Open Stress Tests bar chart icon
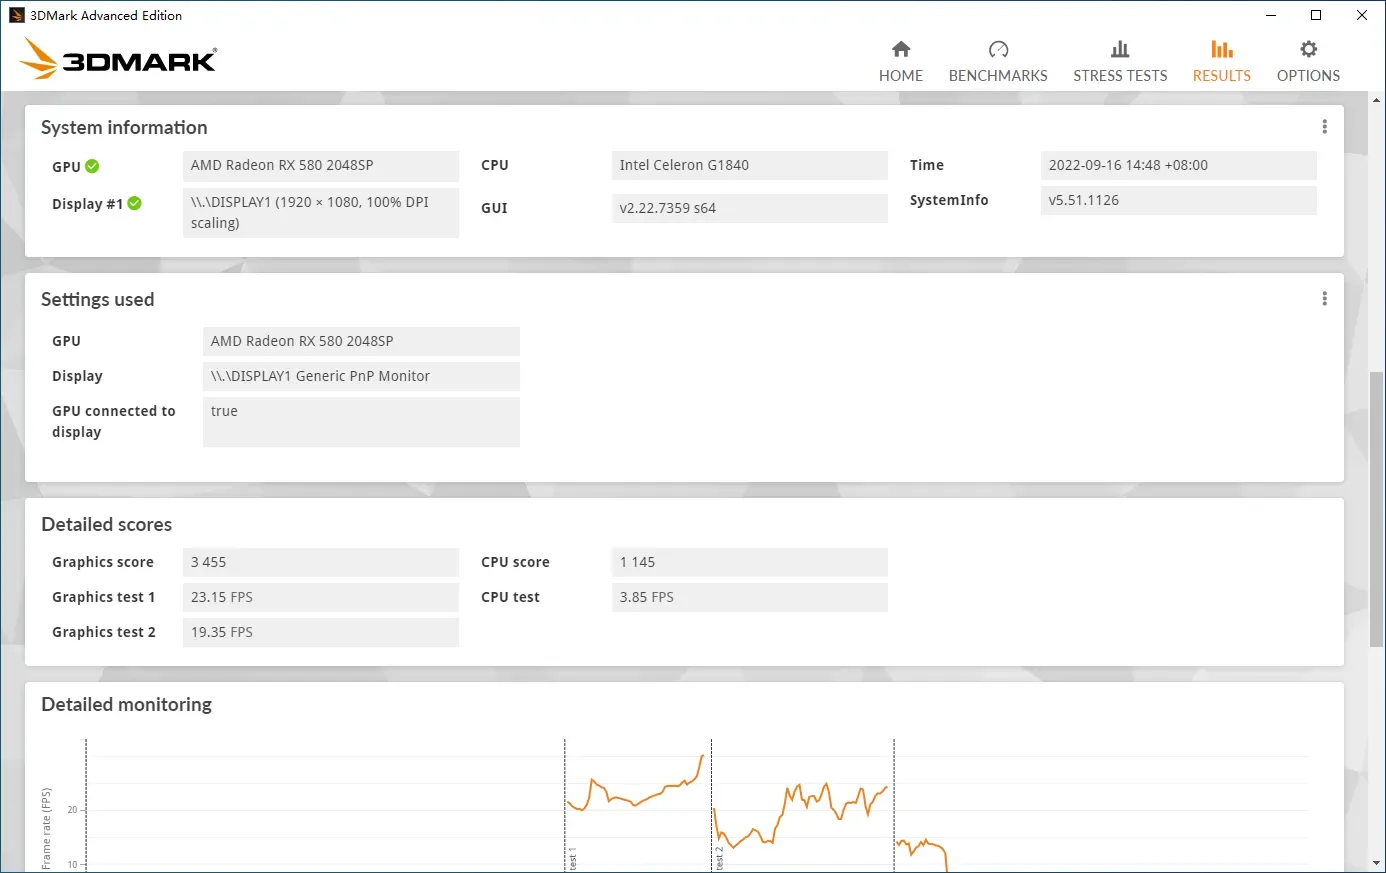1386x873 pixels. coord(1120,49)
